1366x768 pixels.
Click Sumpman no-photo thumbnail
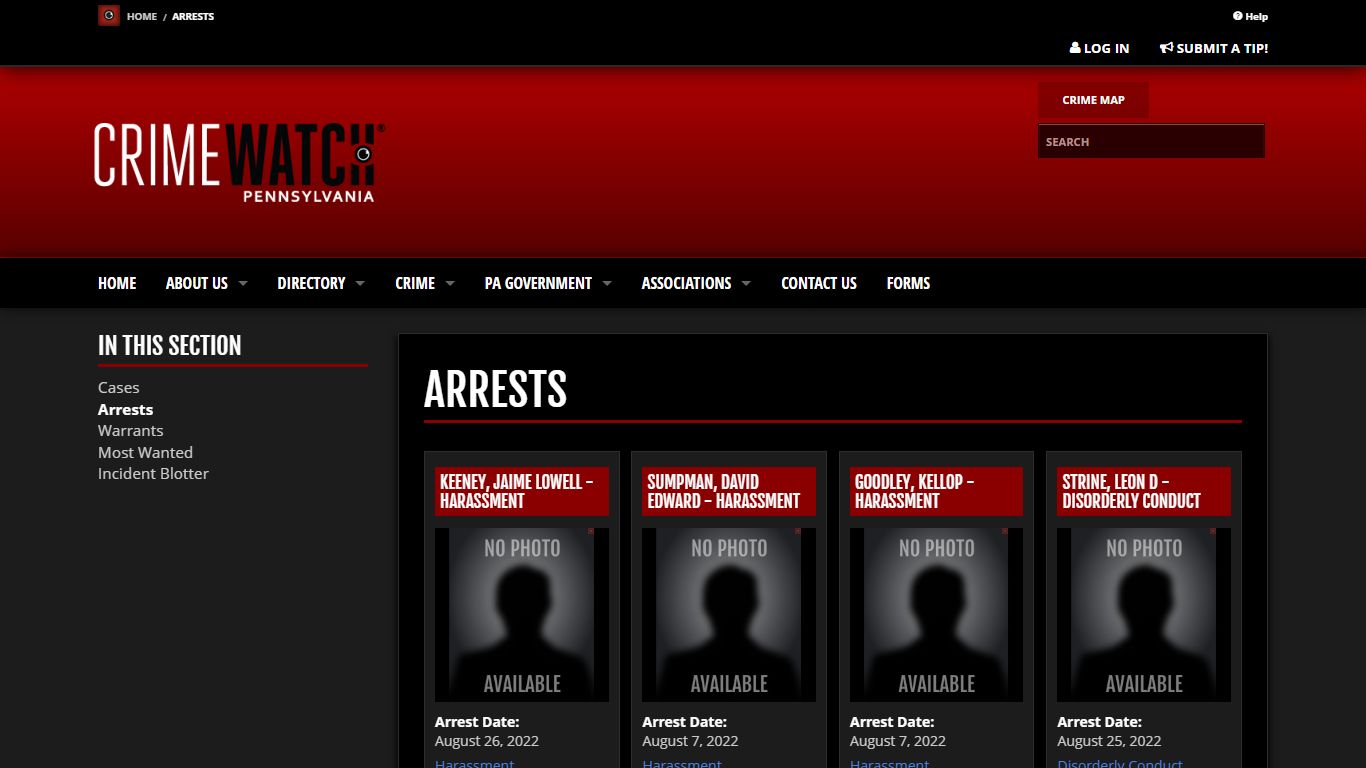point(729,615)
